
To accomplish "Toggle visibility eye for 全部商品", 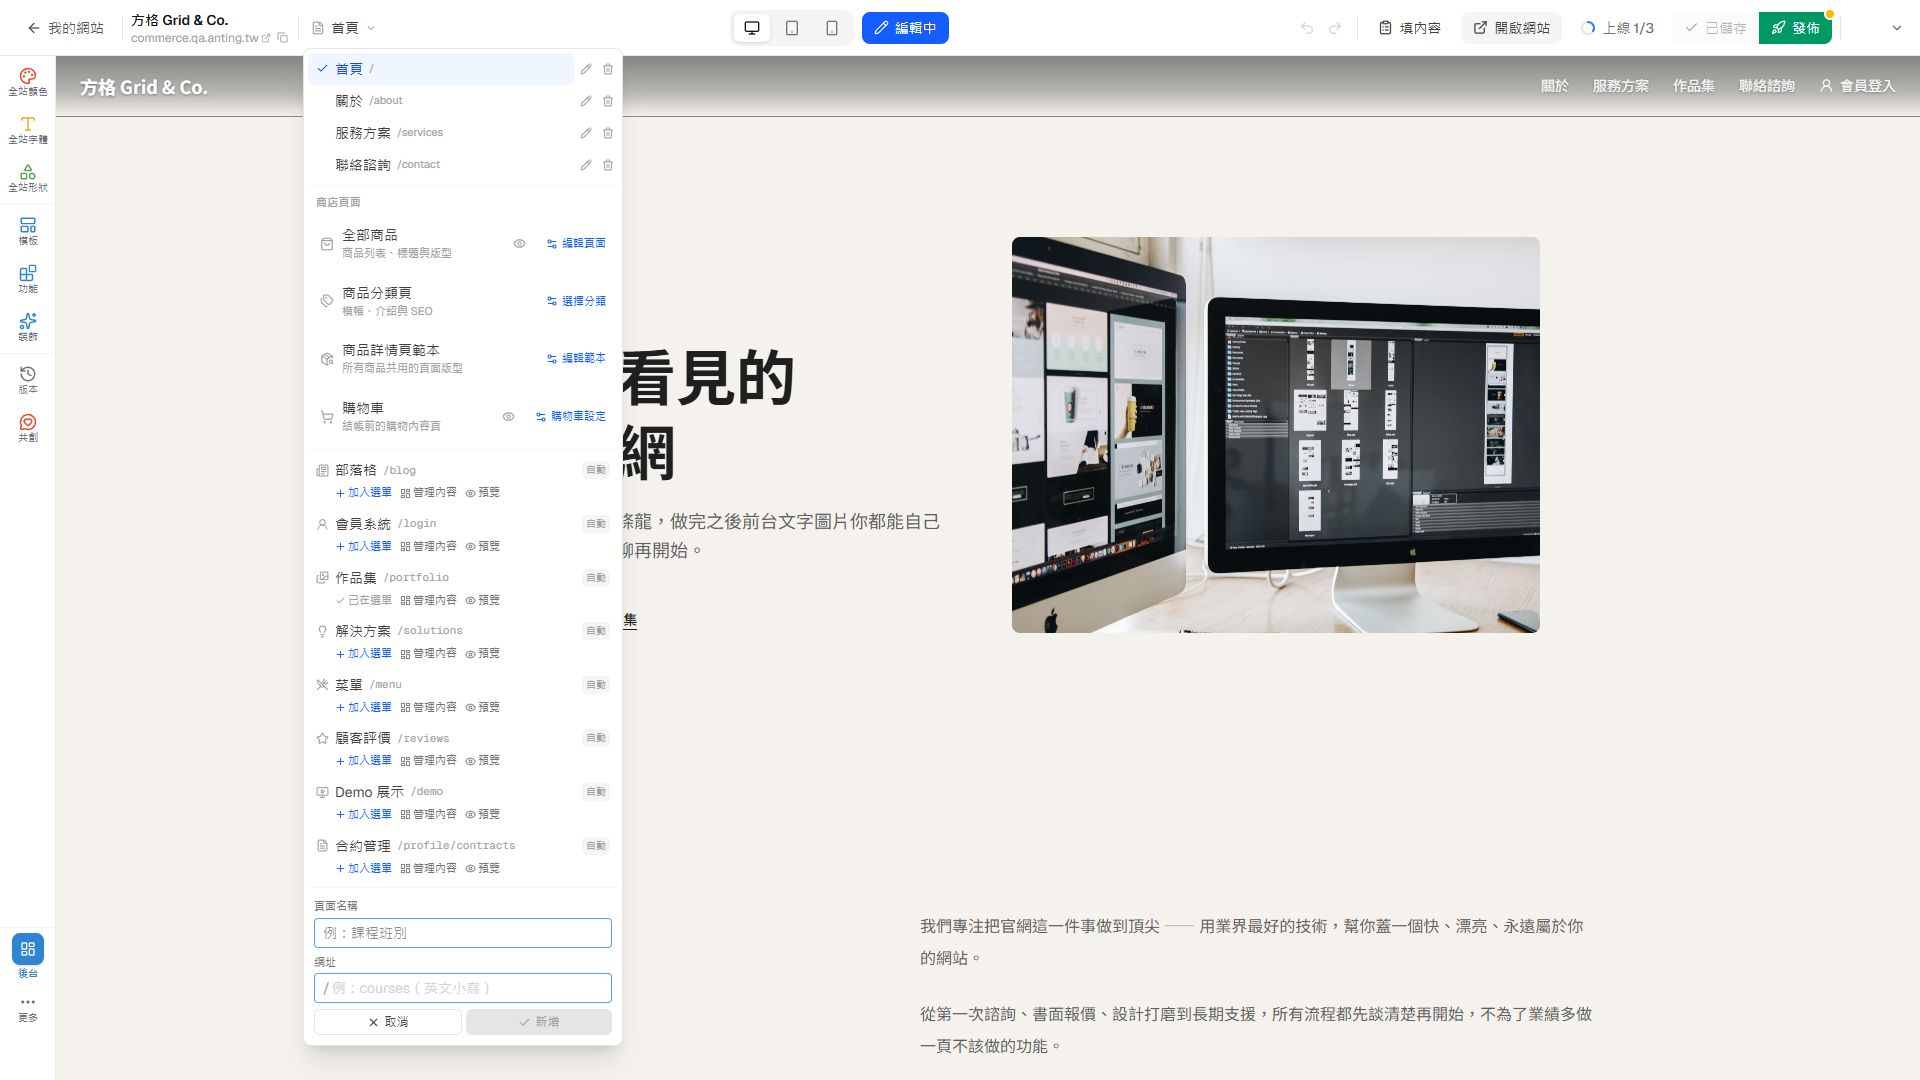I will pyautogui.click(x=519, y=243).
